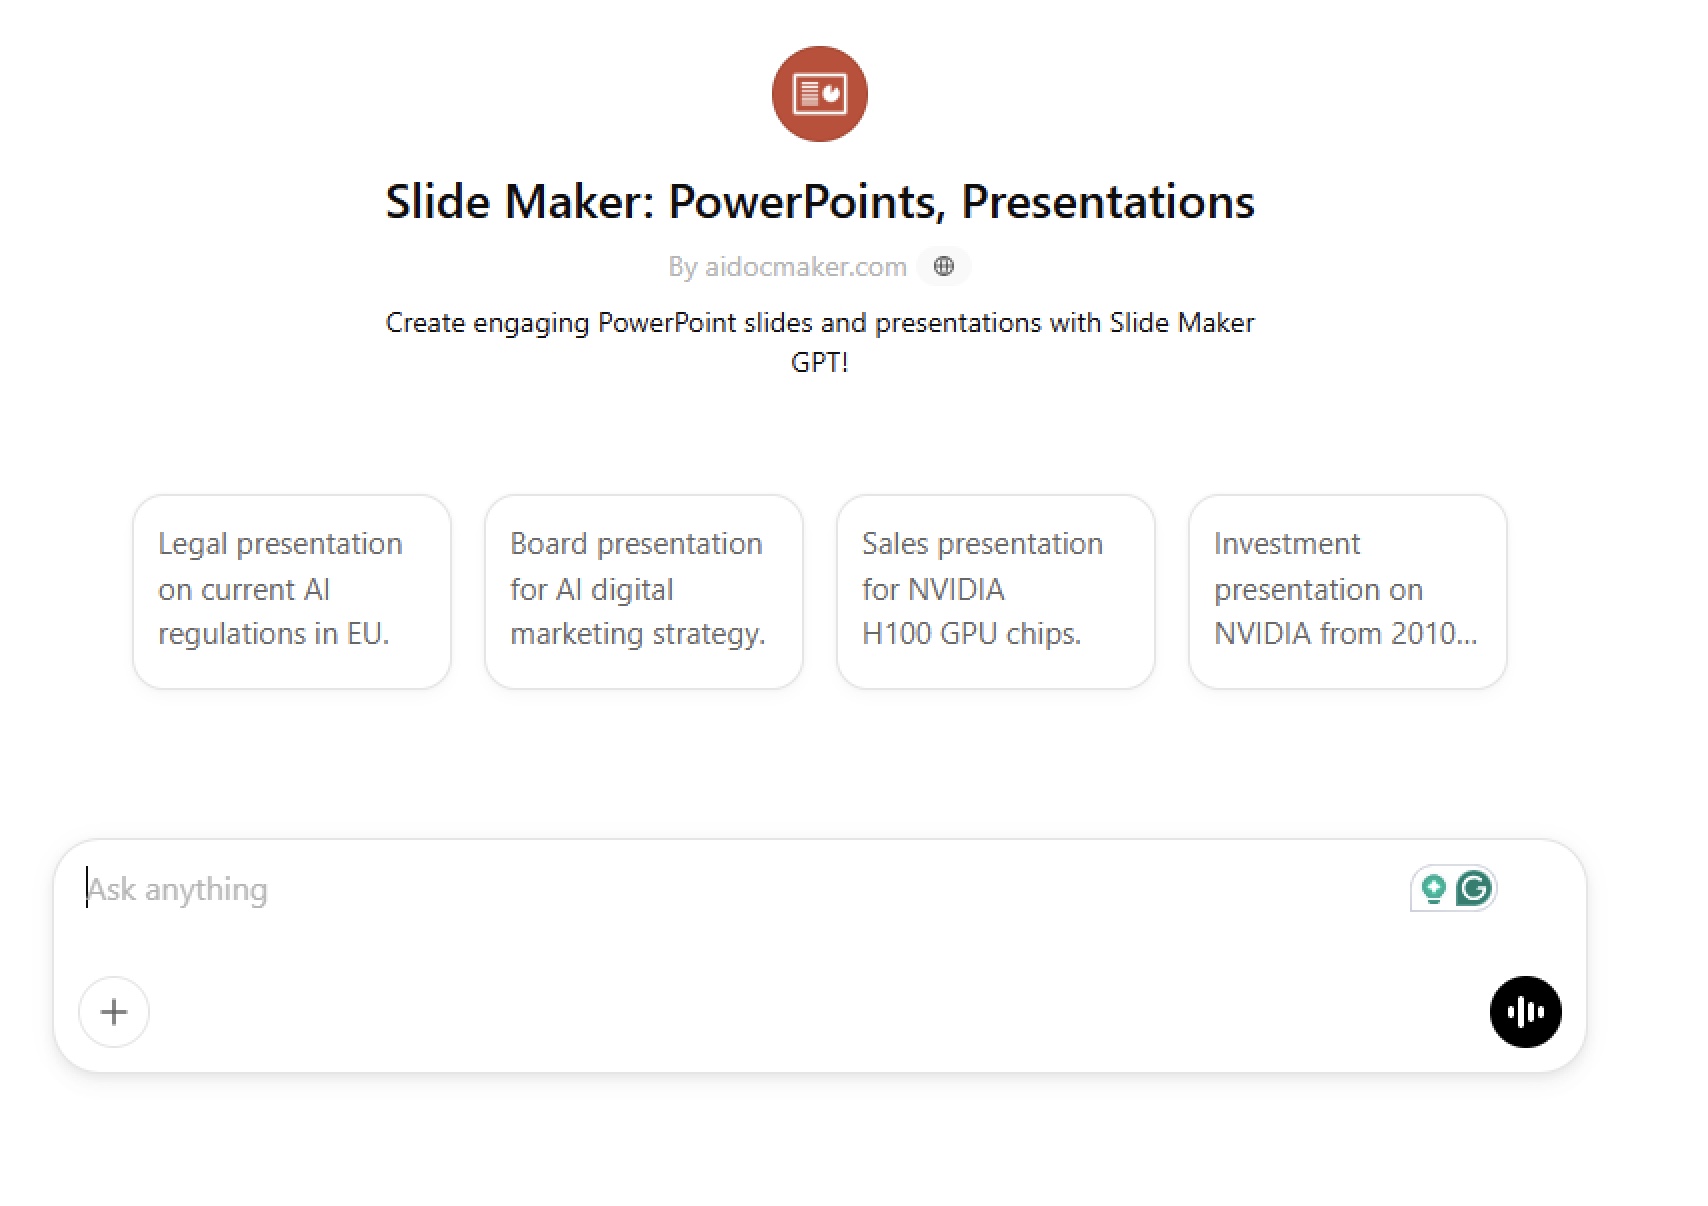Open the By aidocmaker.com author link
The image size is (1708, 1206).
pyautogui.click(x=787, y=267)
